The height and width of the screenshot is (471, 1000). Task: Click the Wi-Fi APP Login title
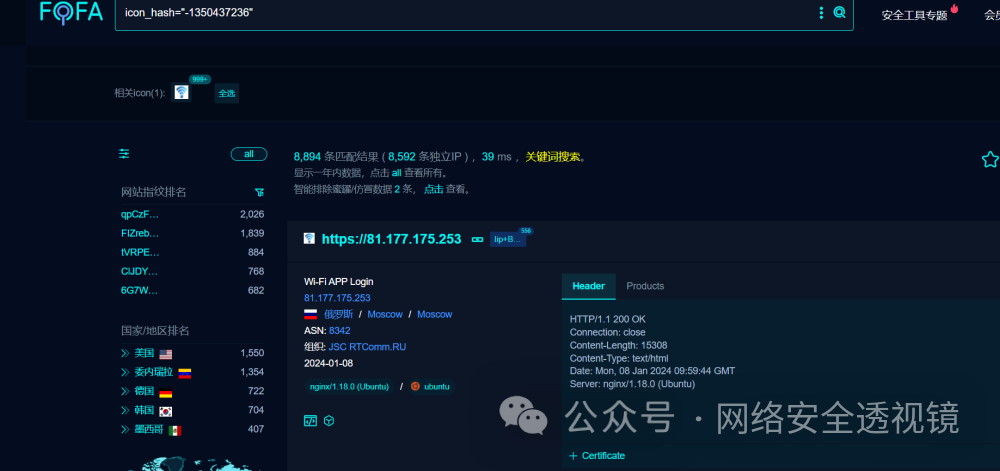pos(339,282)
